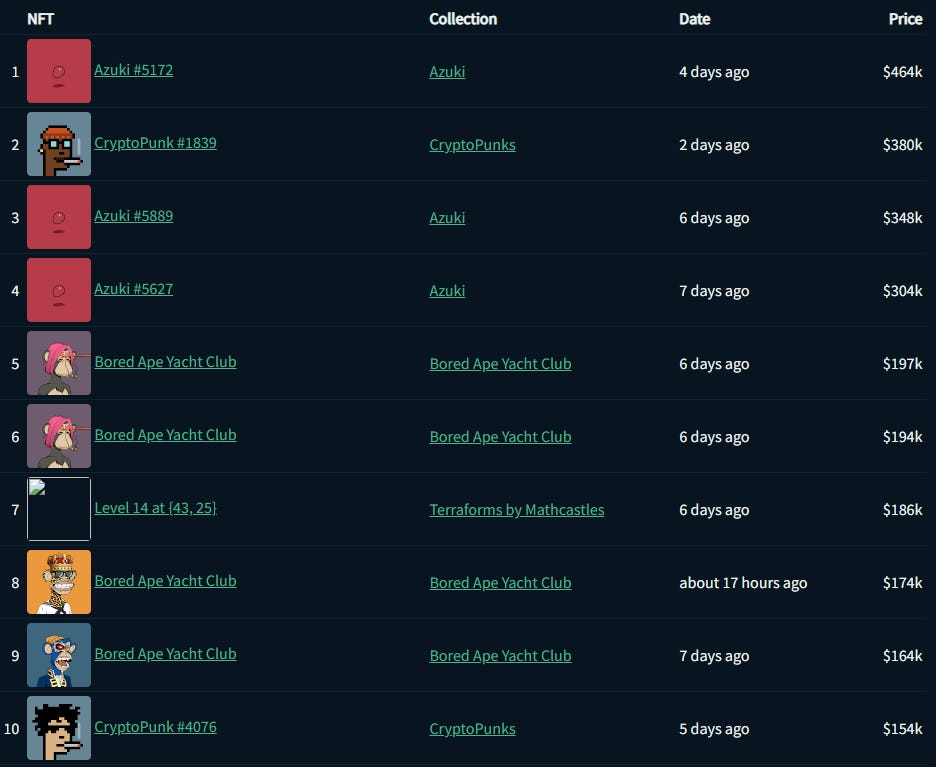
Task: Visit Bored Ape Yacht Club collection in row 5
Action: 500,364
